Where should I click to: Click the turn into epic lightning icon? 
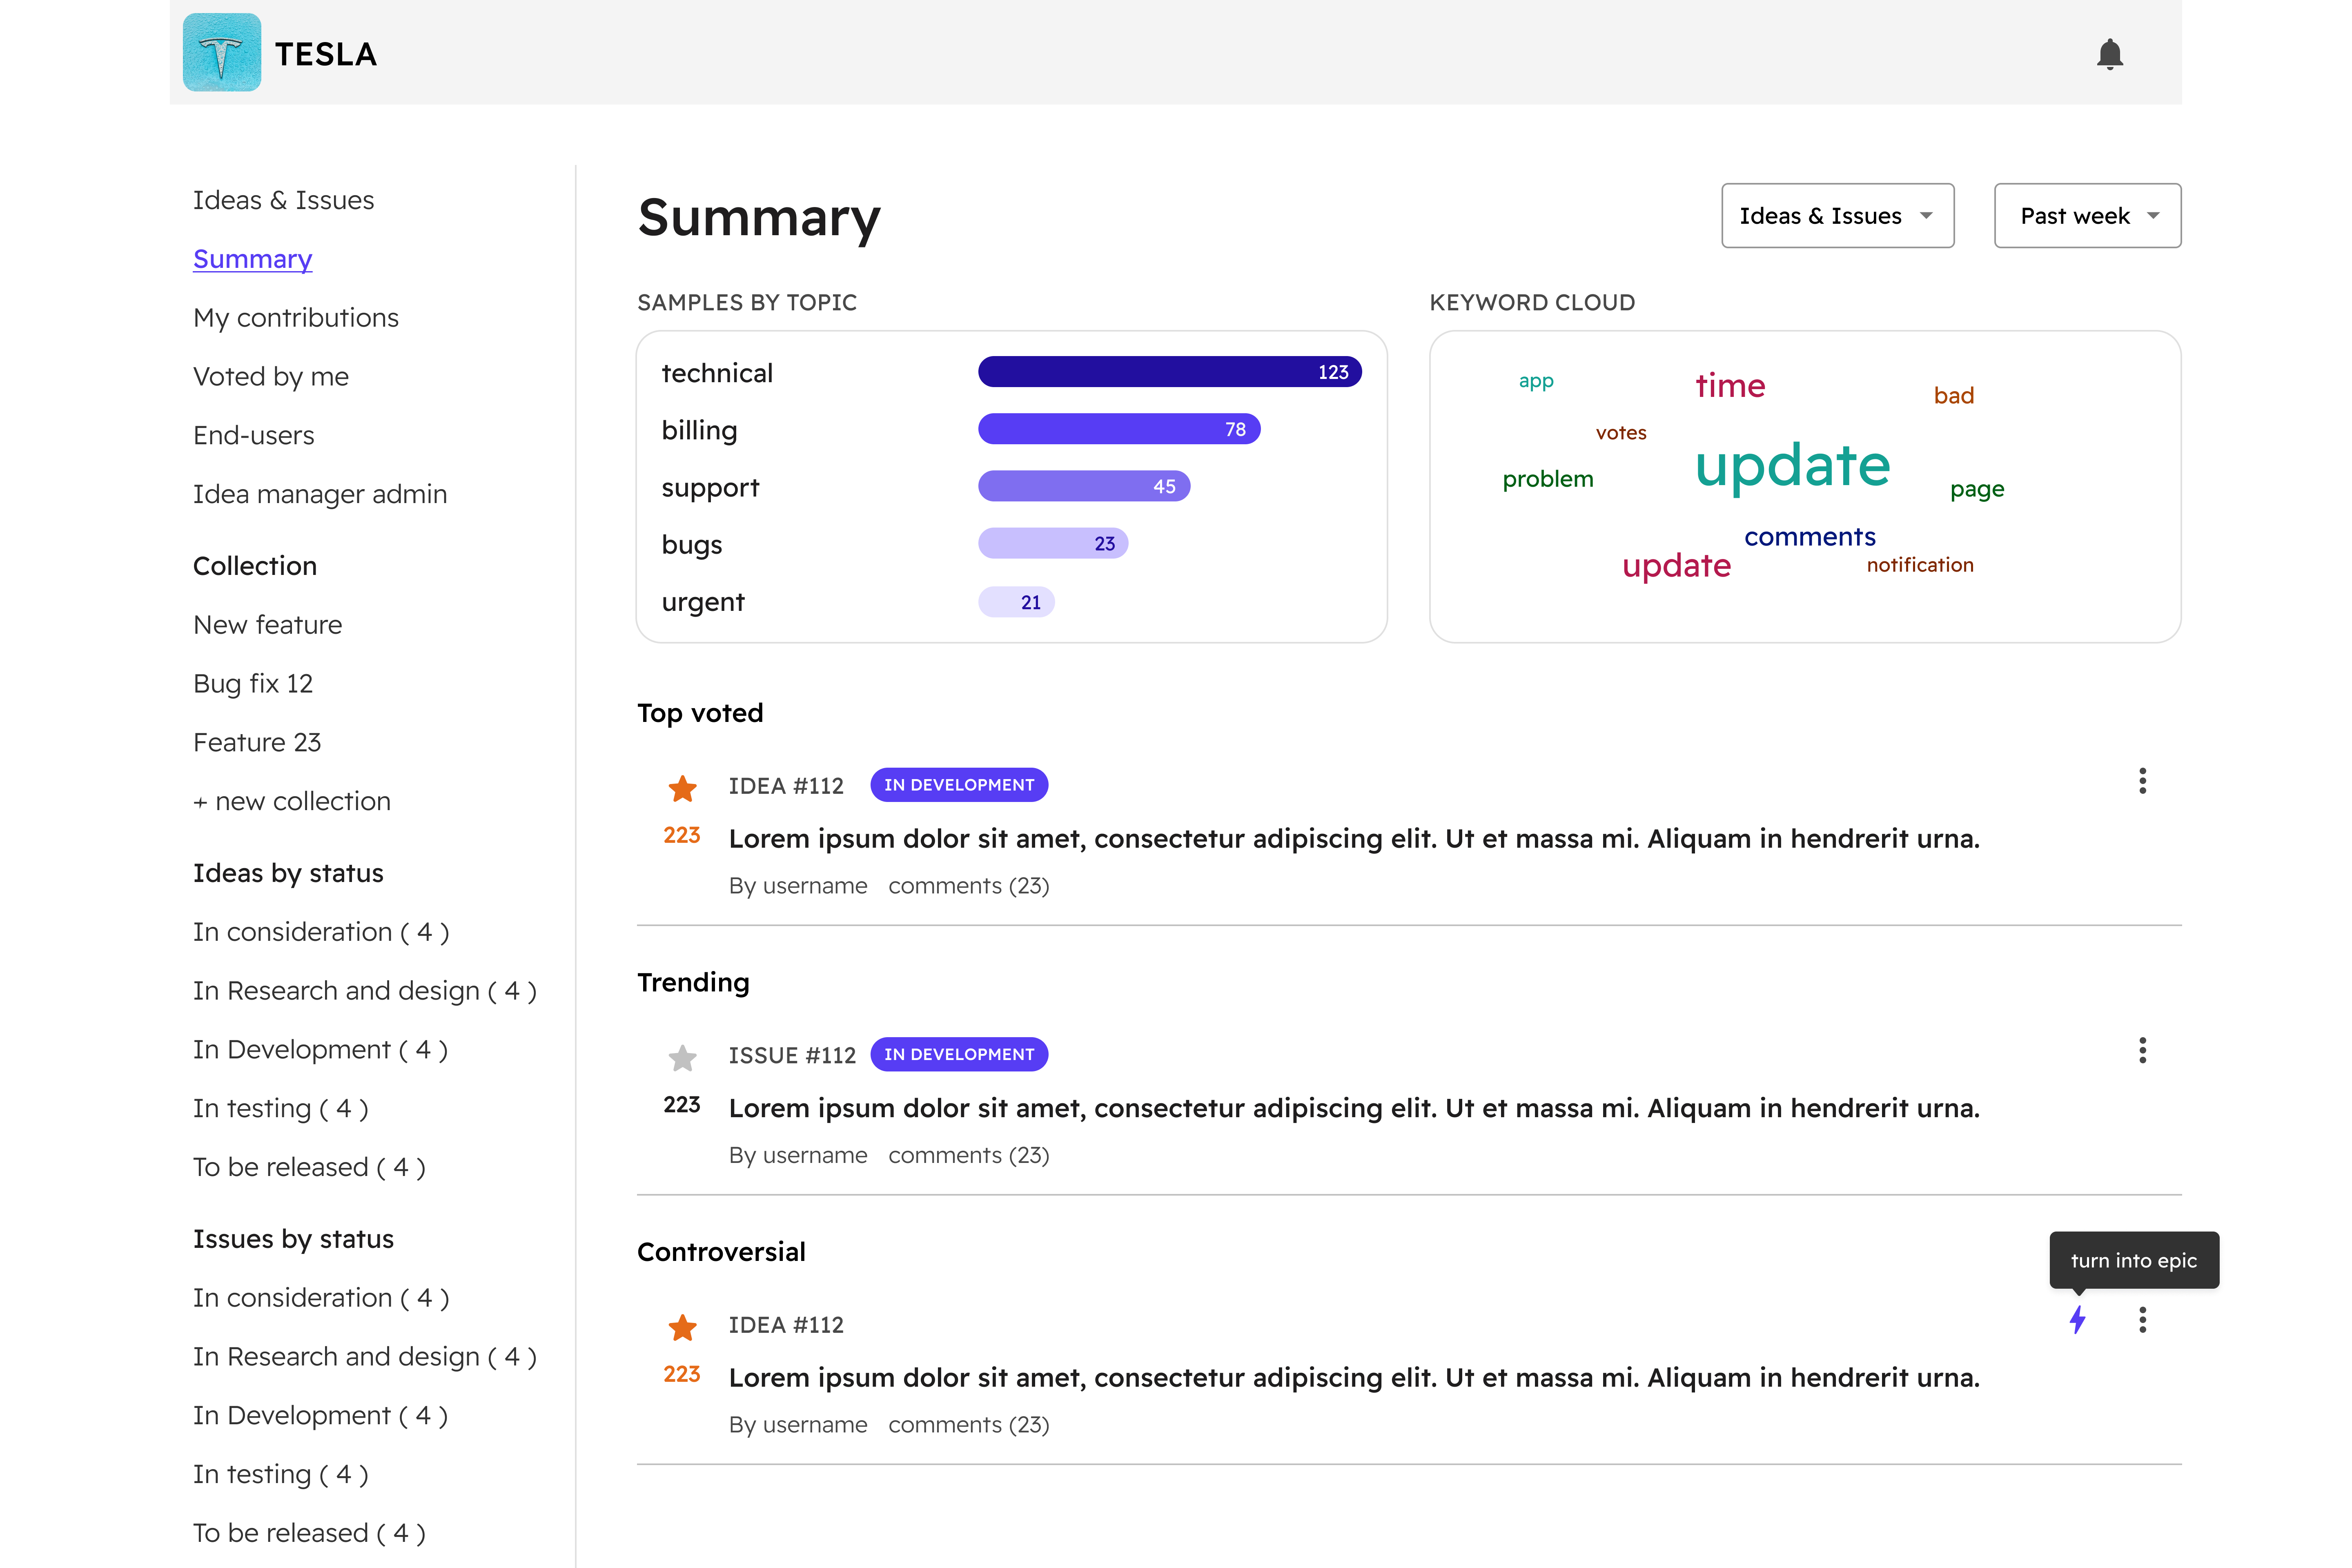2078,1320
